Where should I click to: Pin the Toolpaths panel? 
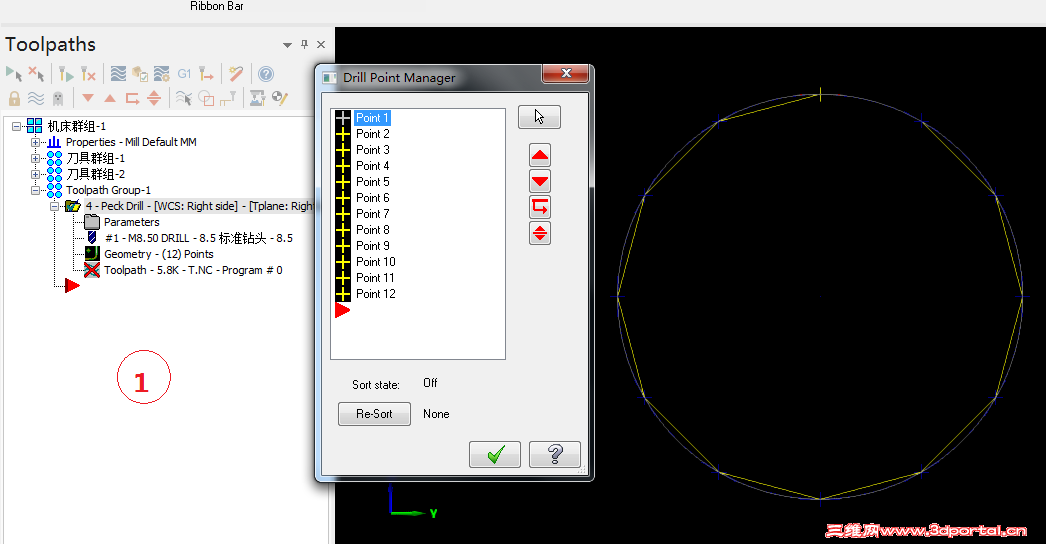[x=304, y=44]
